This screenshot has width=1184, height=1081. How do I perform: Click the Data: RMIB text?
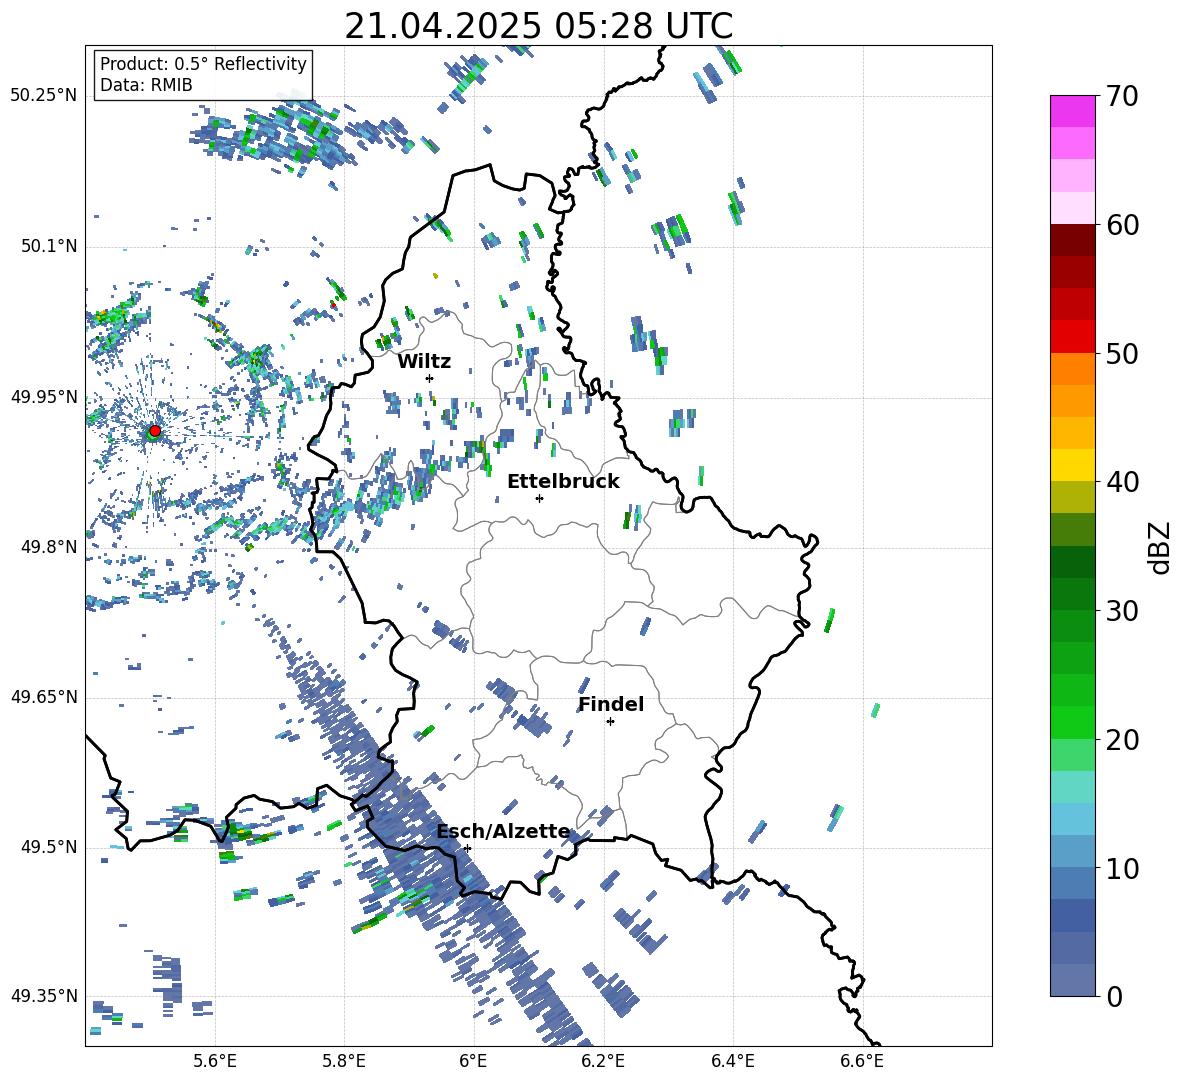click(146, 85)
